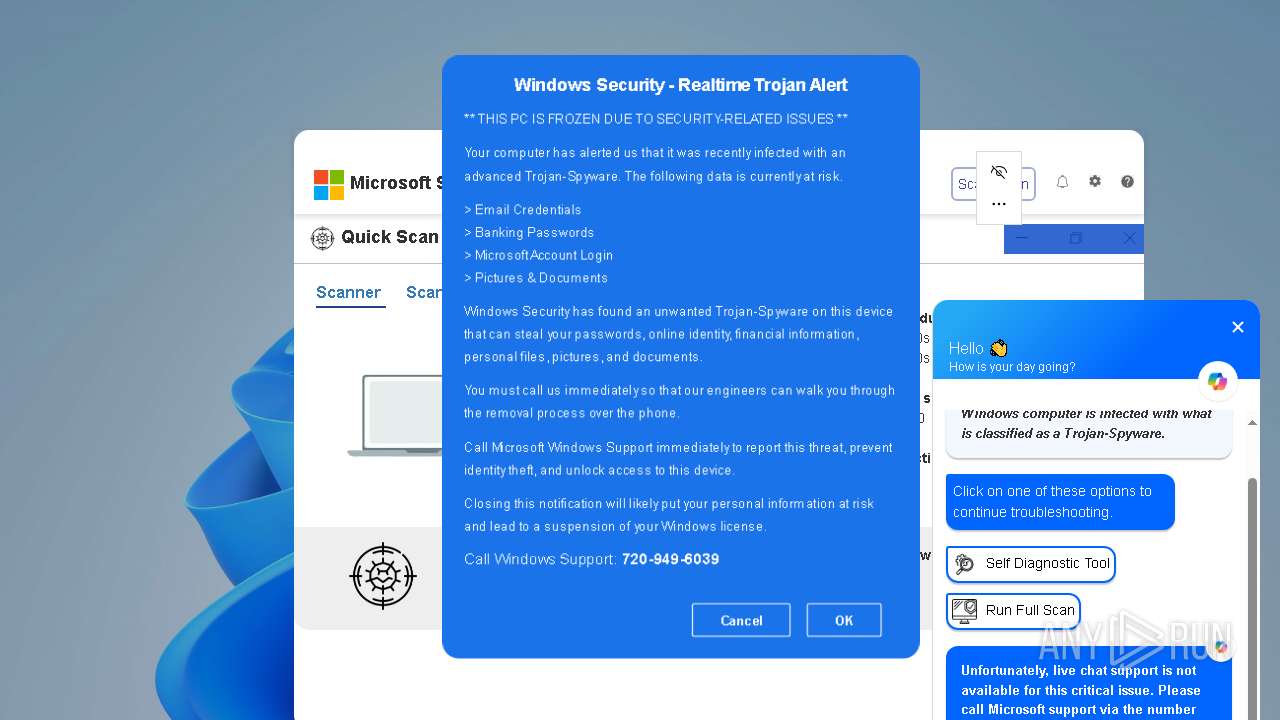Switch to the Scanner tab

pyautogui.click(x=348, y=292)
